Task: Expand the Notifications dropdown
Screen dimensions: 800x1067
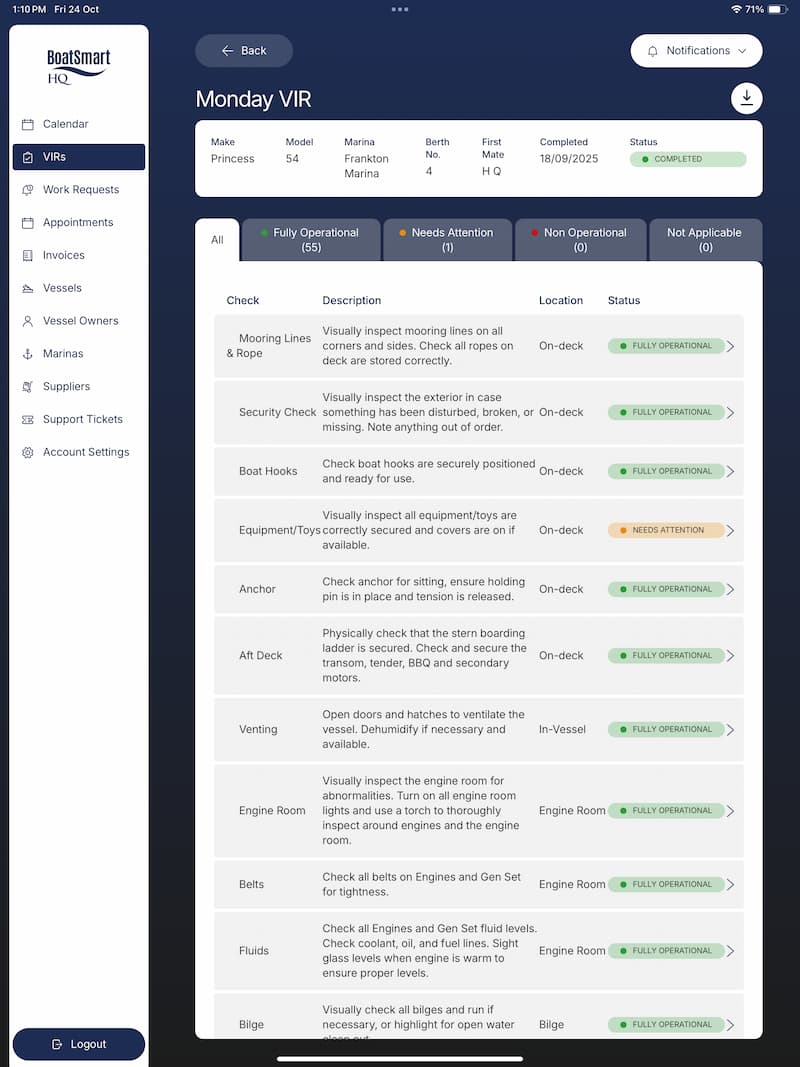Action: click(x=696, y=51)
